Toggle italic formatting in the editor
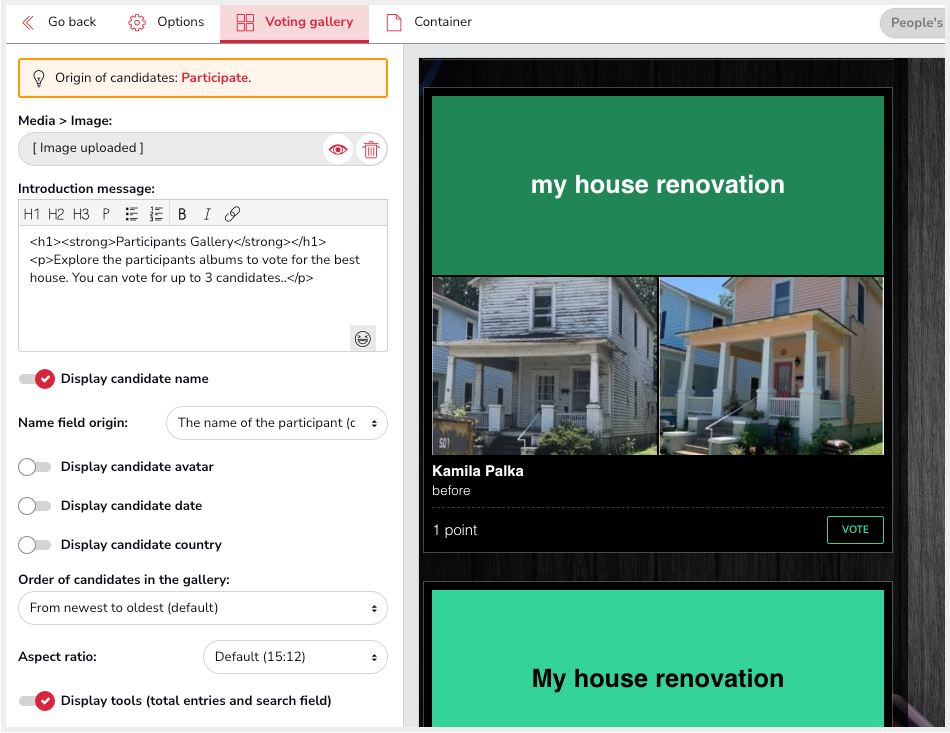This screenshot has width=950, height=733. tap(207, 214)
